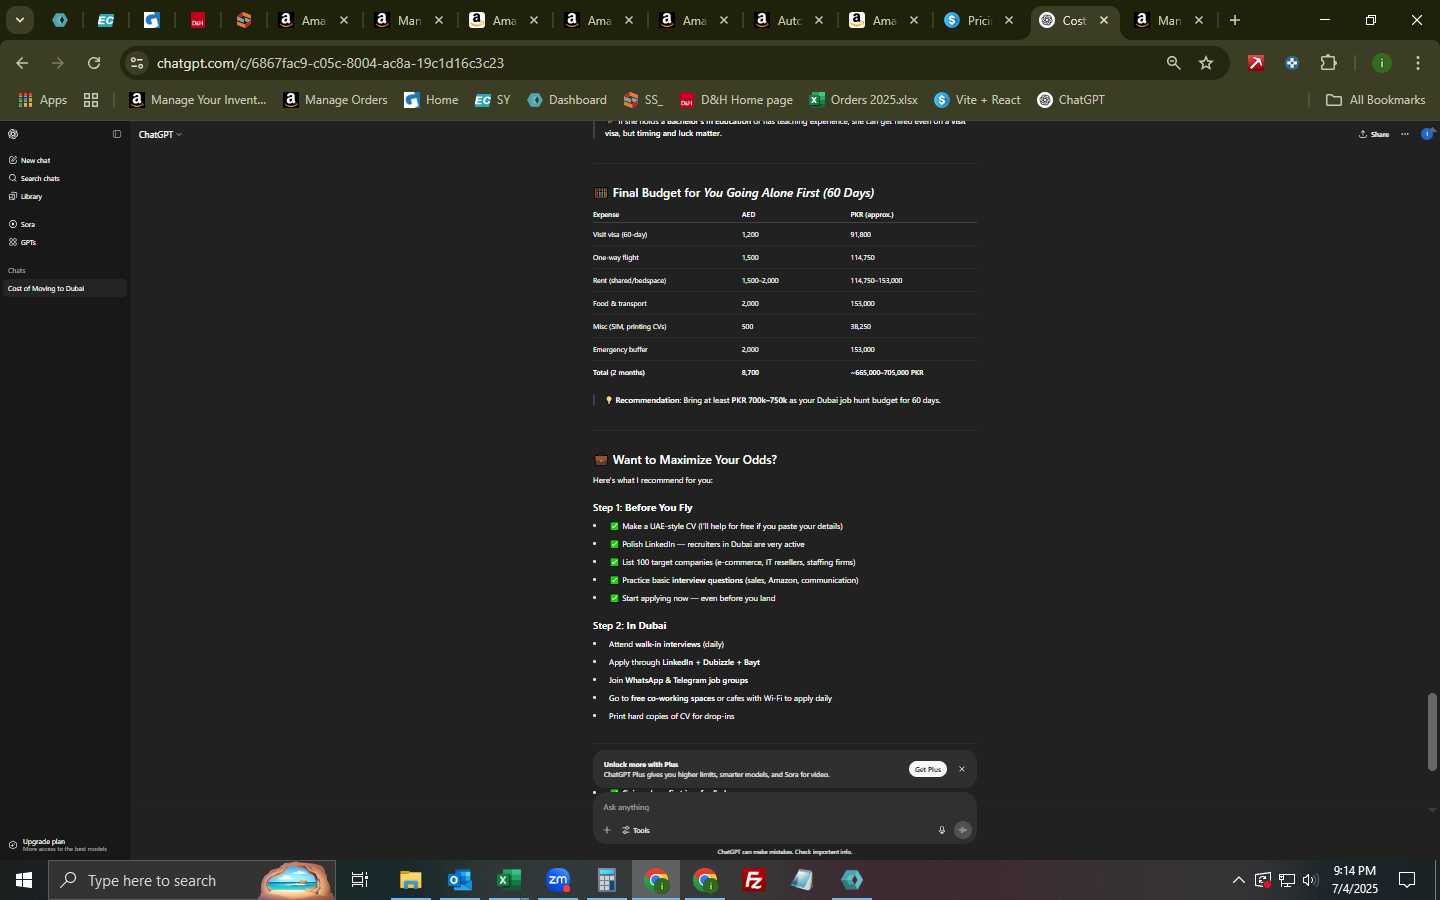The image size is (1440, 900).
Task: Open the three-dot conversation options menu
Action: point(1405,134)
